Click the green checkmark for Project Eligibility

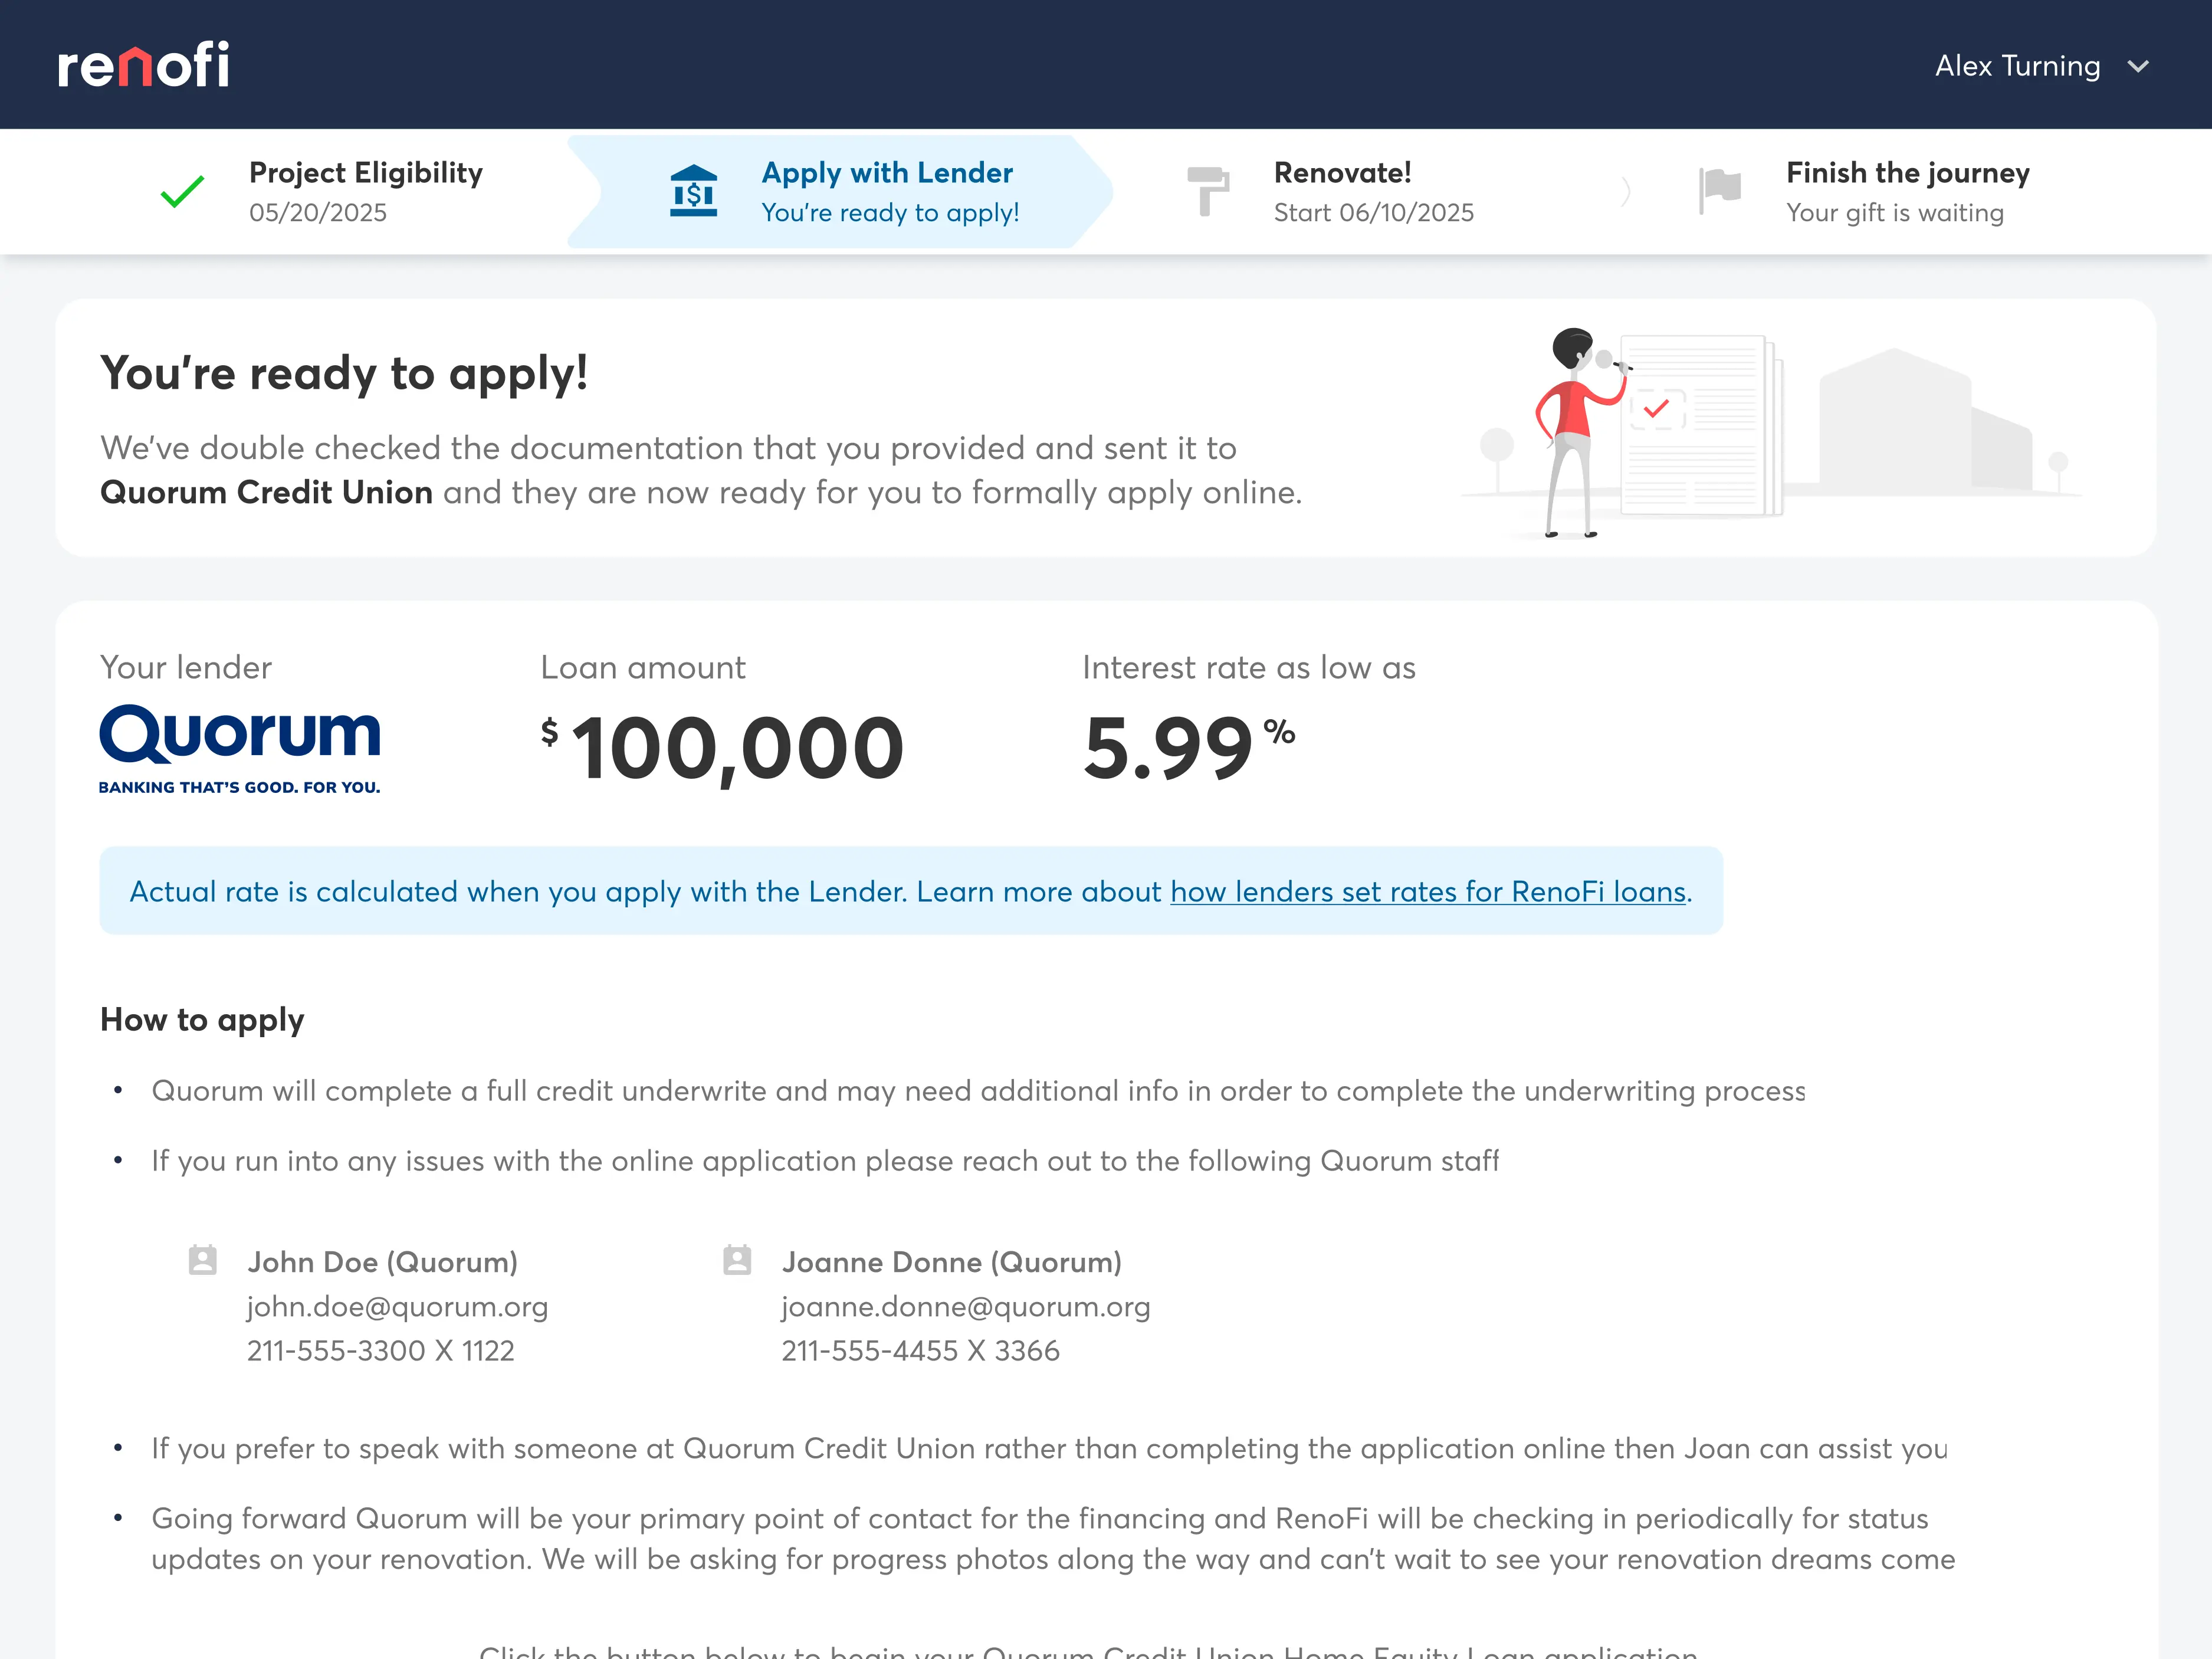[182, 191]
